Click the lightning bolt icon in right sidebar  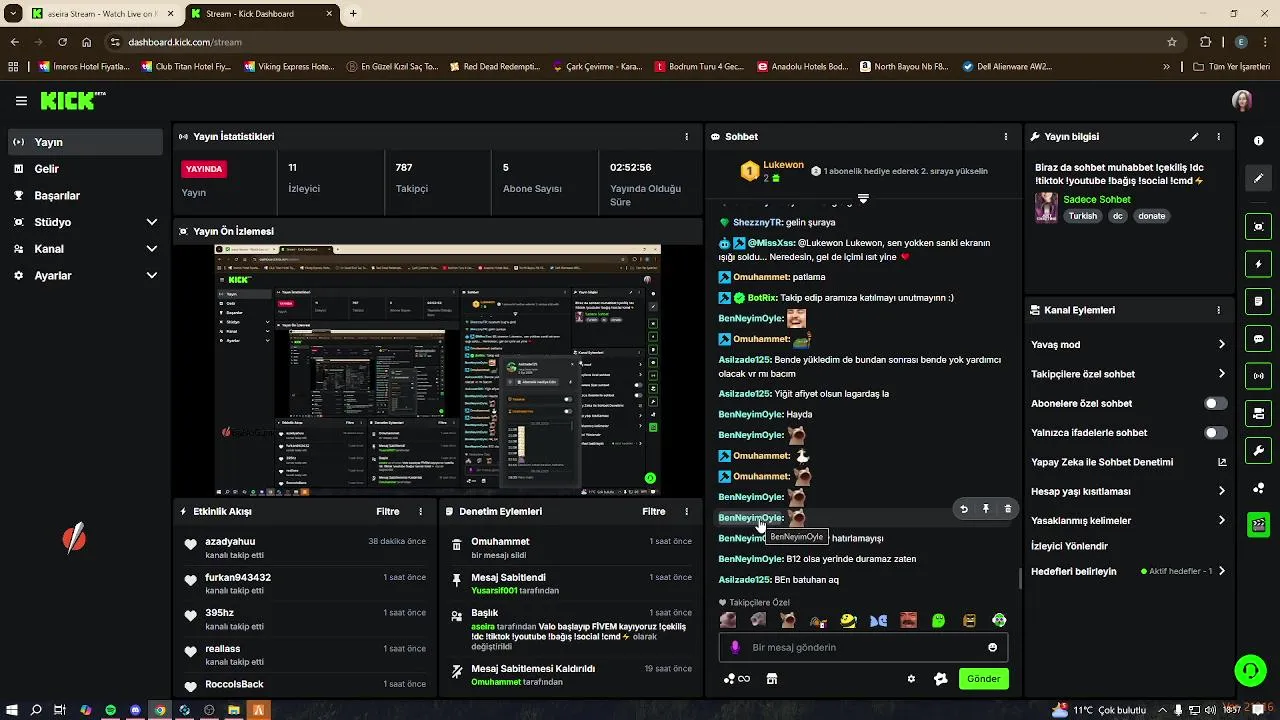pyautogui.click(x=1258, y=264)
